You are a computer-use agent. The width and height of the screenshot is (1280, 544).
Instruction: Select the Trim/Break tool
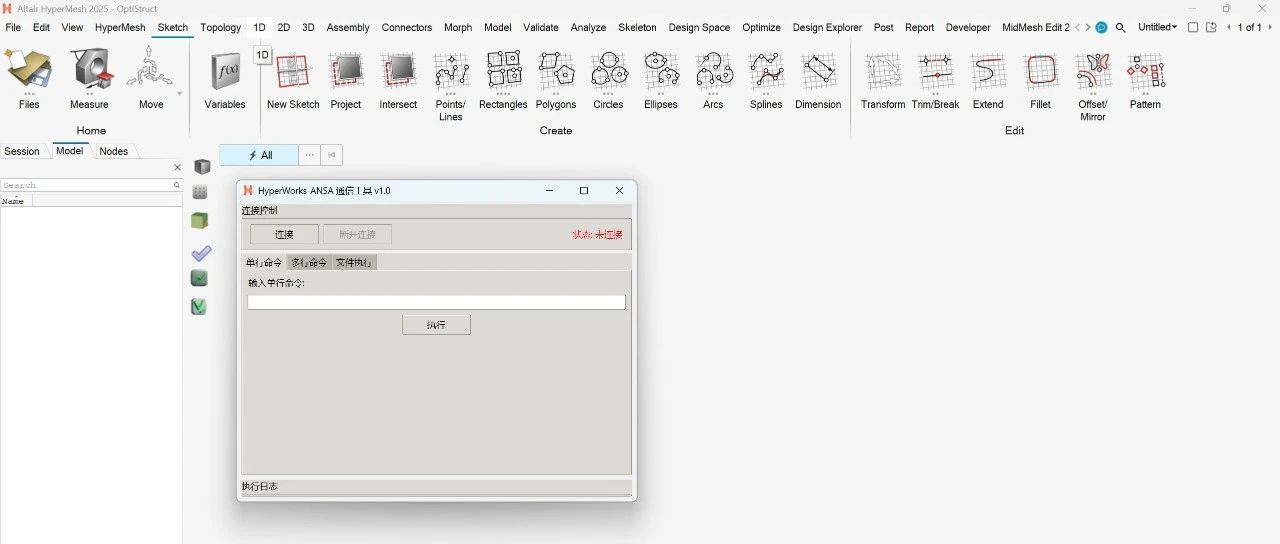point(936,80)
